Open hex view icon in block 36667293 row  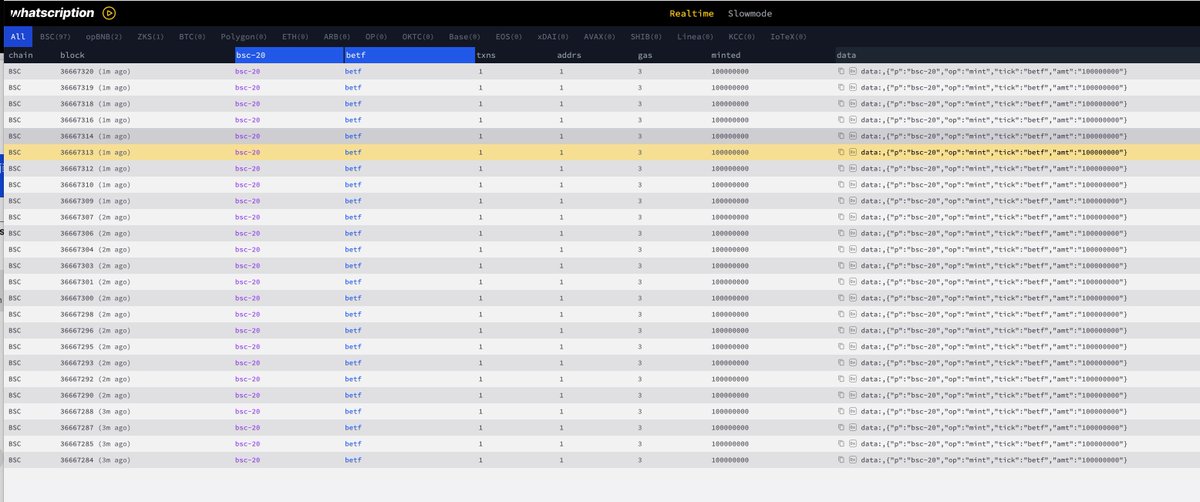853,363
